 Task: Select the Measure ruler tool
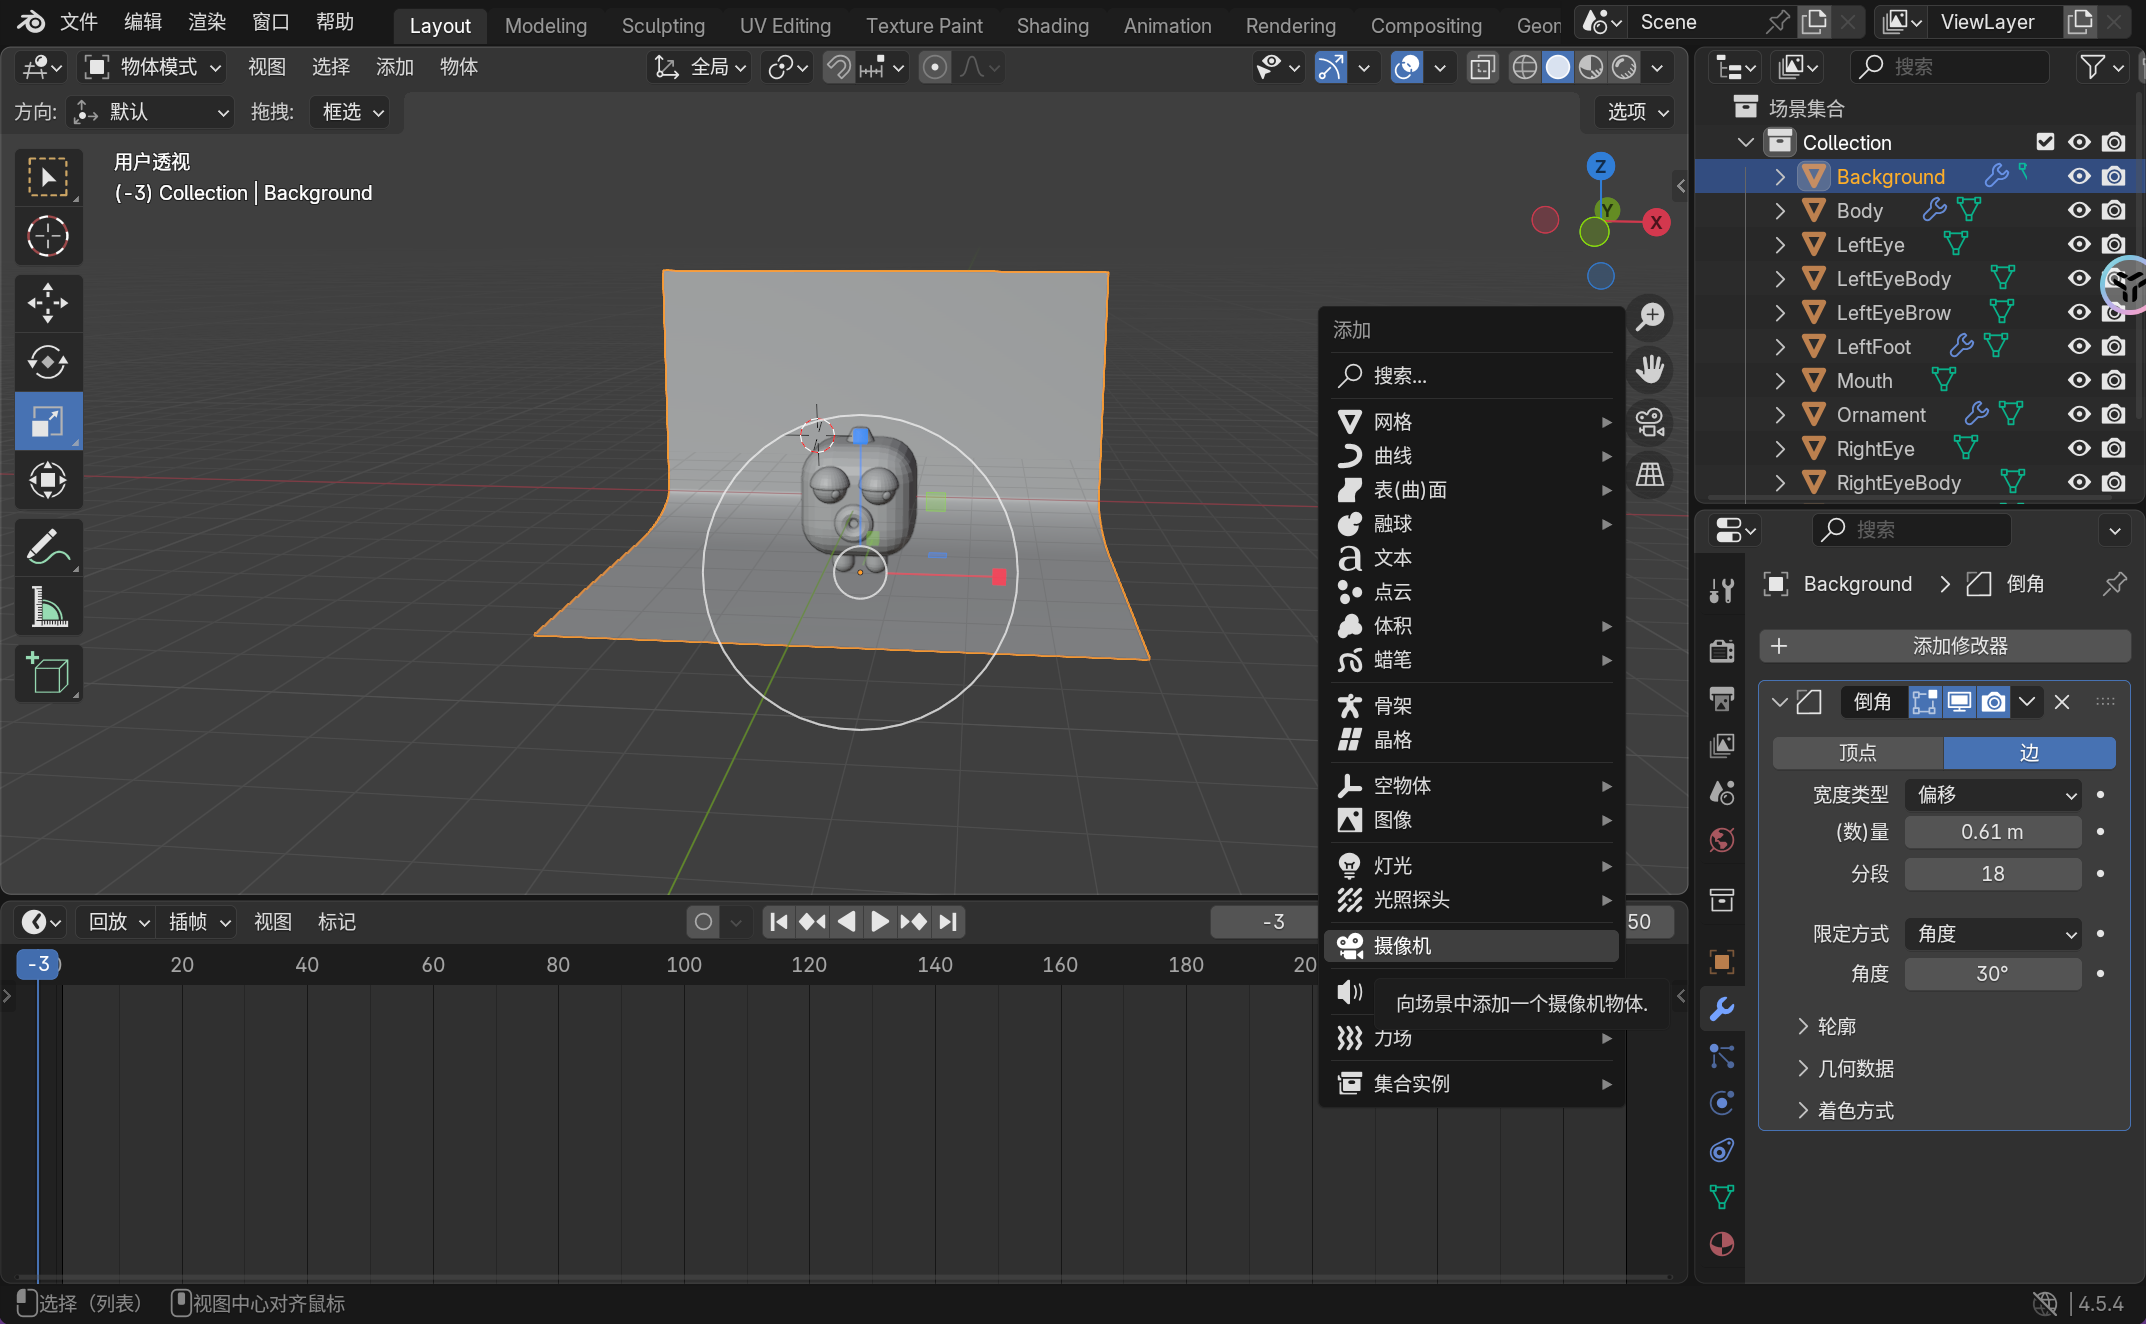click(x=47, y=607)
